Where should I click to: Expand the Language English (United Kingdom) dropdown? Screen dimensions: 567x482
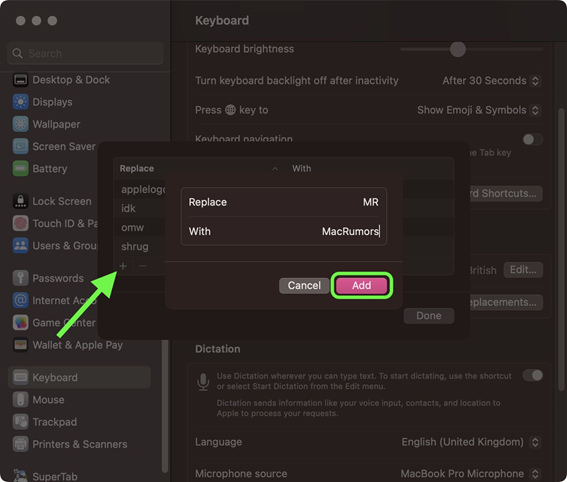pos(471,442)
